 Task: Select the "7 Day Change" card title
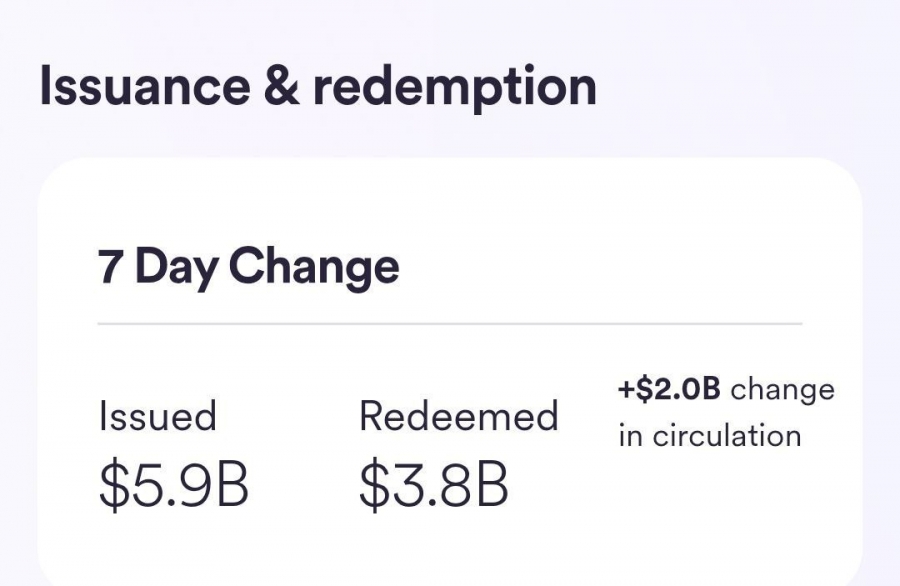tap(248, 267)
